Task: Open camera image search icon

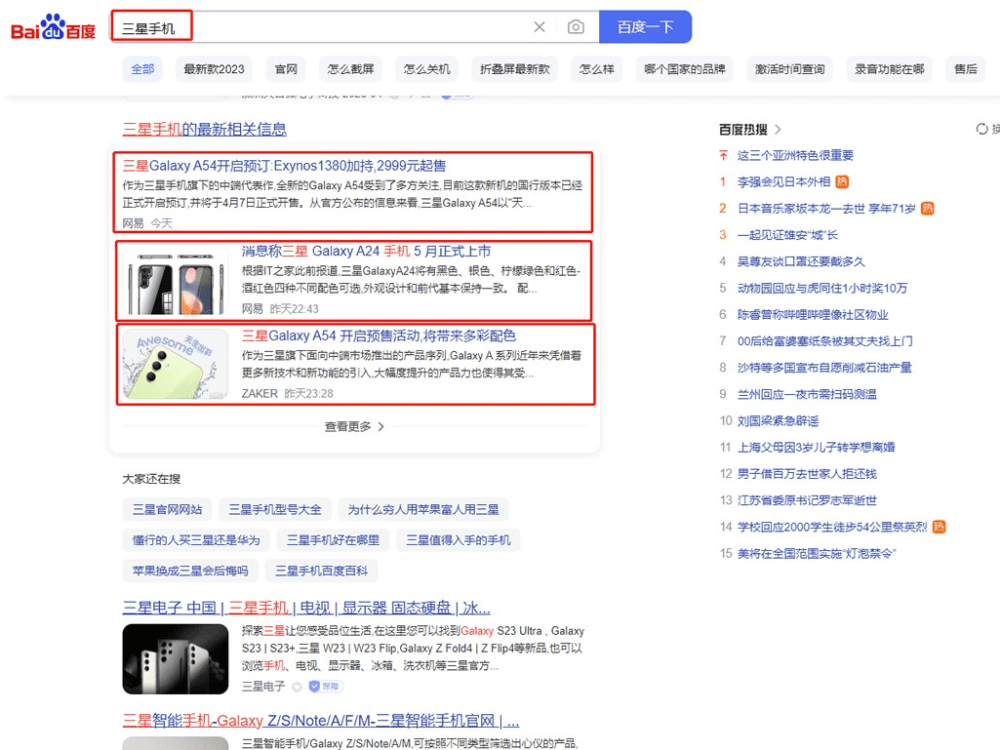Action: coord(576,27)
